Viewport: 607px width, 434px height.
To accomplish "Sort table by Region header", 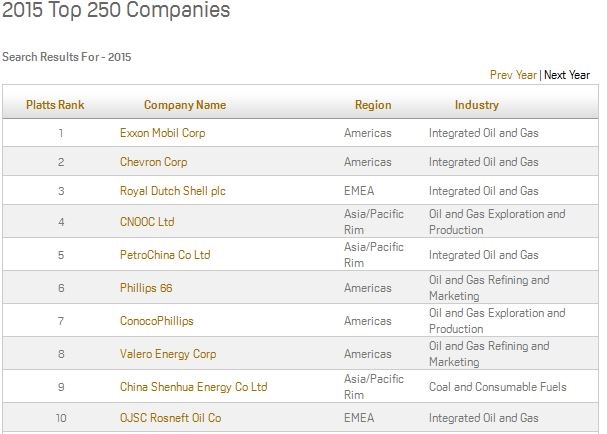I will pyautogui.click(x=373, y=105).
